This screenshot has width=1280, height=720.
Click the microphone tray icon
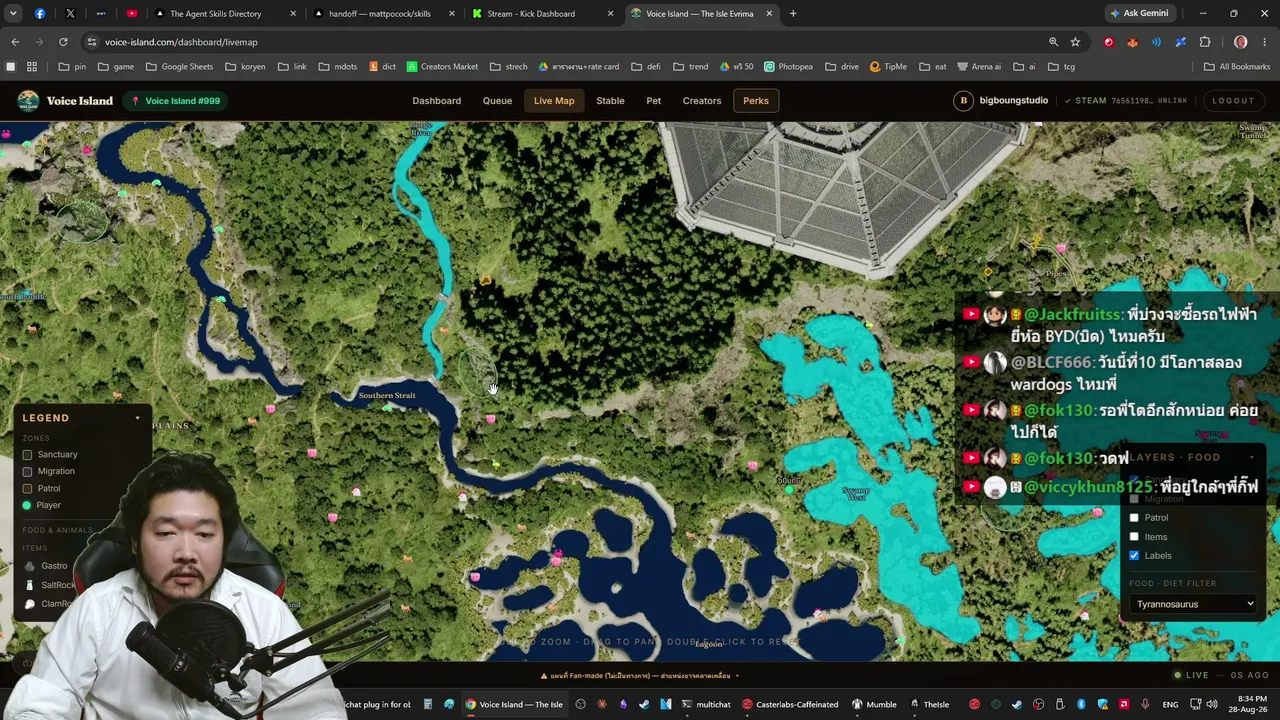[x=1145, y=704]
